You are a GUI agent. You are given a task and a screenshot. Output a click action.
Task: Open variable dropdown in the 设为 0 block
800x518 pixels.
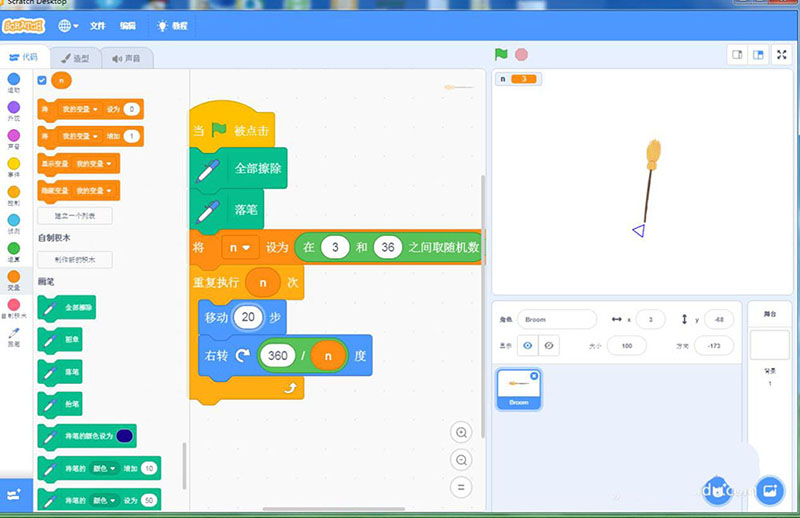pyautogui.click(x=79, y=109)
